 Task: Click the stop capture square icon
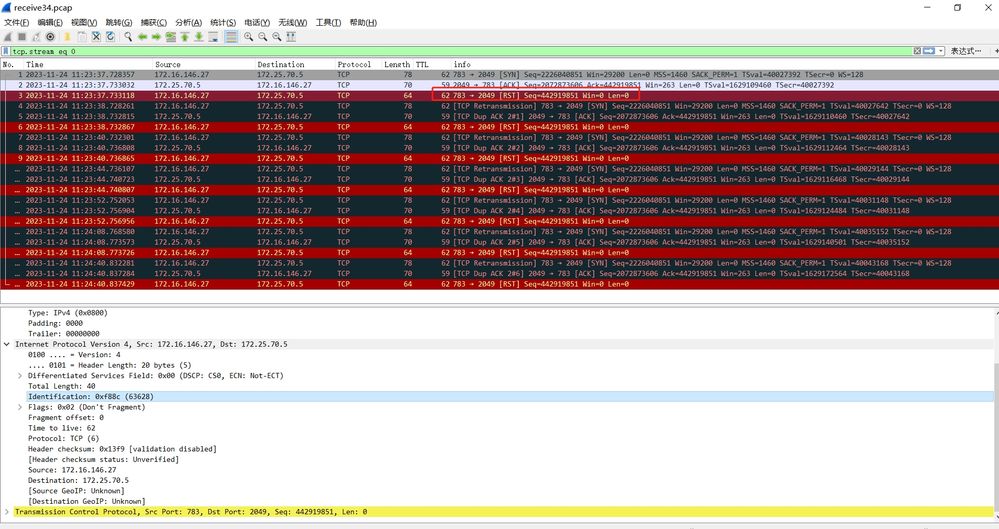click(x=22, y=37)
